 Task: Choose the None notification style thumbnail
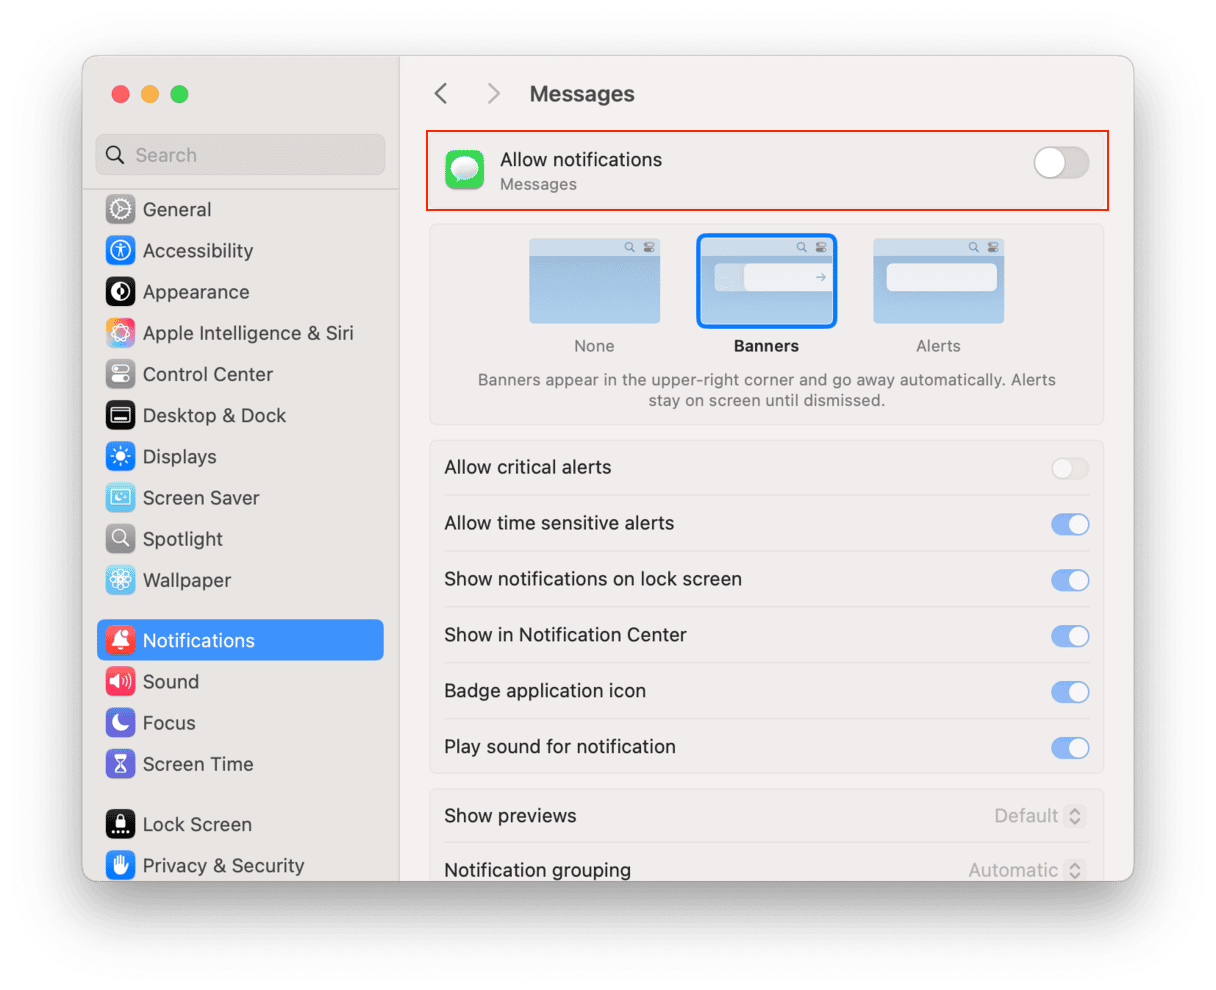(x=595, y=281)
